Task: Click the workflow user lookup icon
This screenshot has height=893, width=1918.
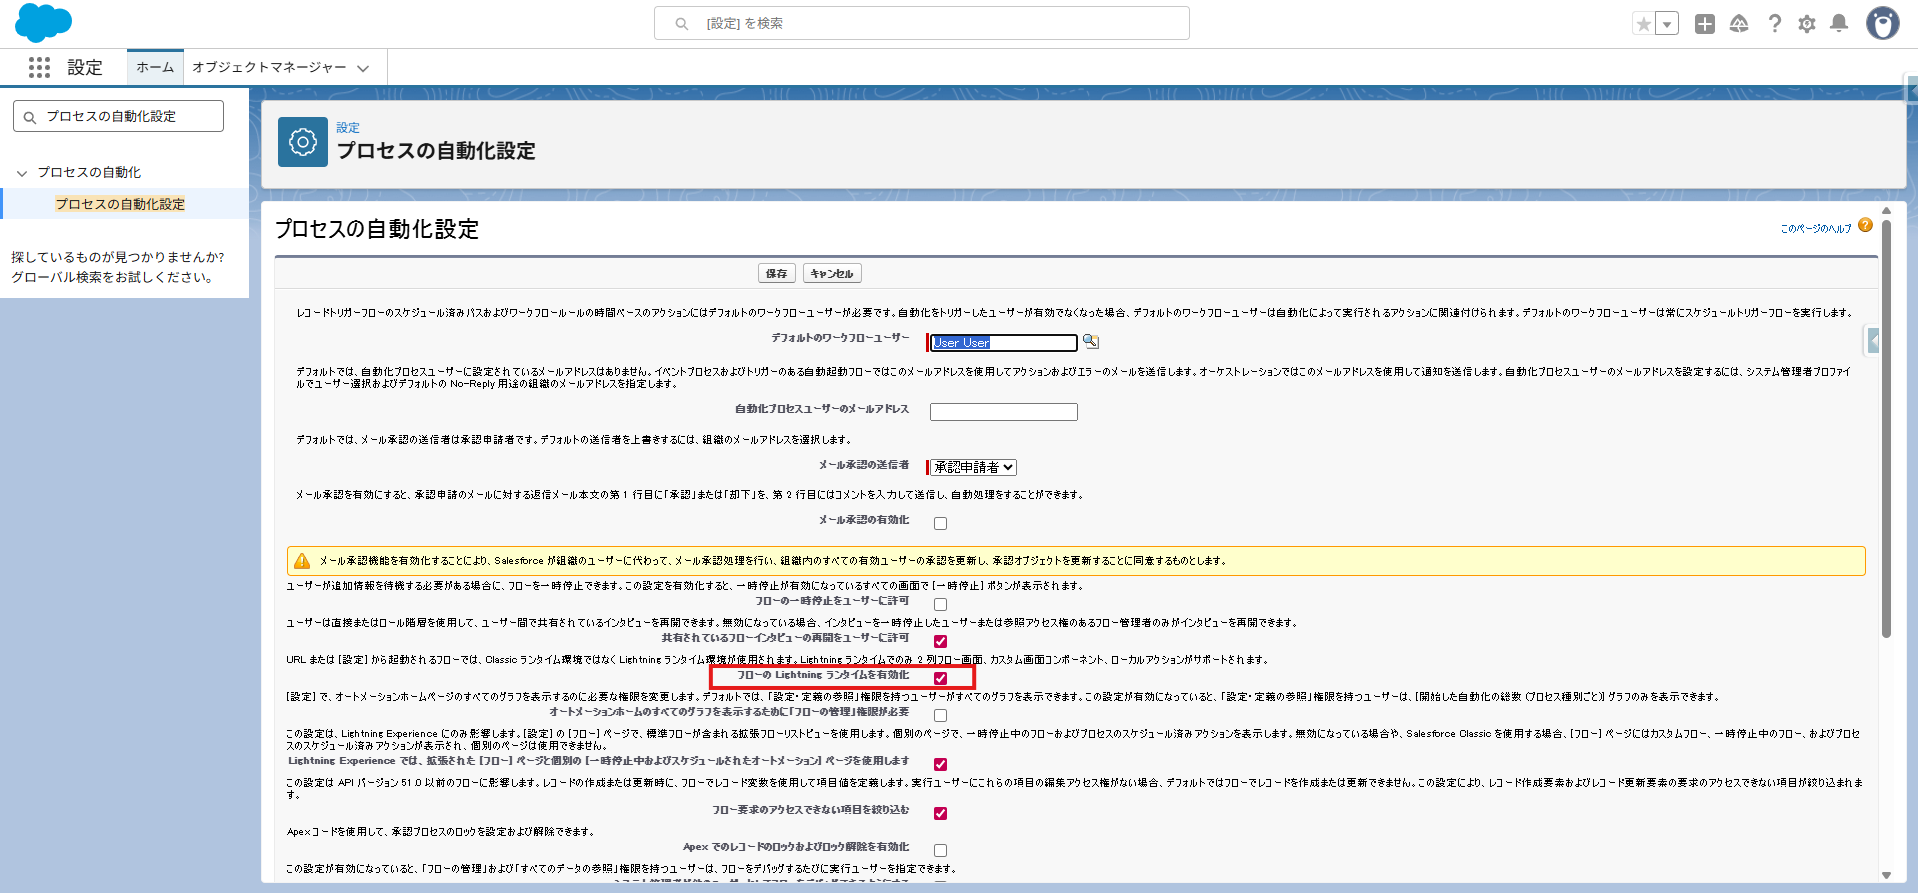Action: [x=1091, y=342]
